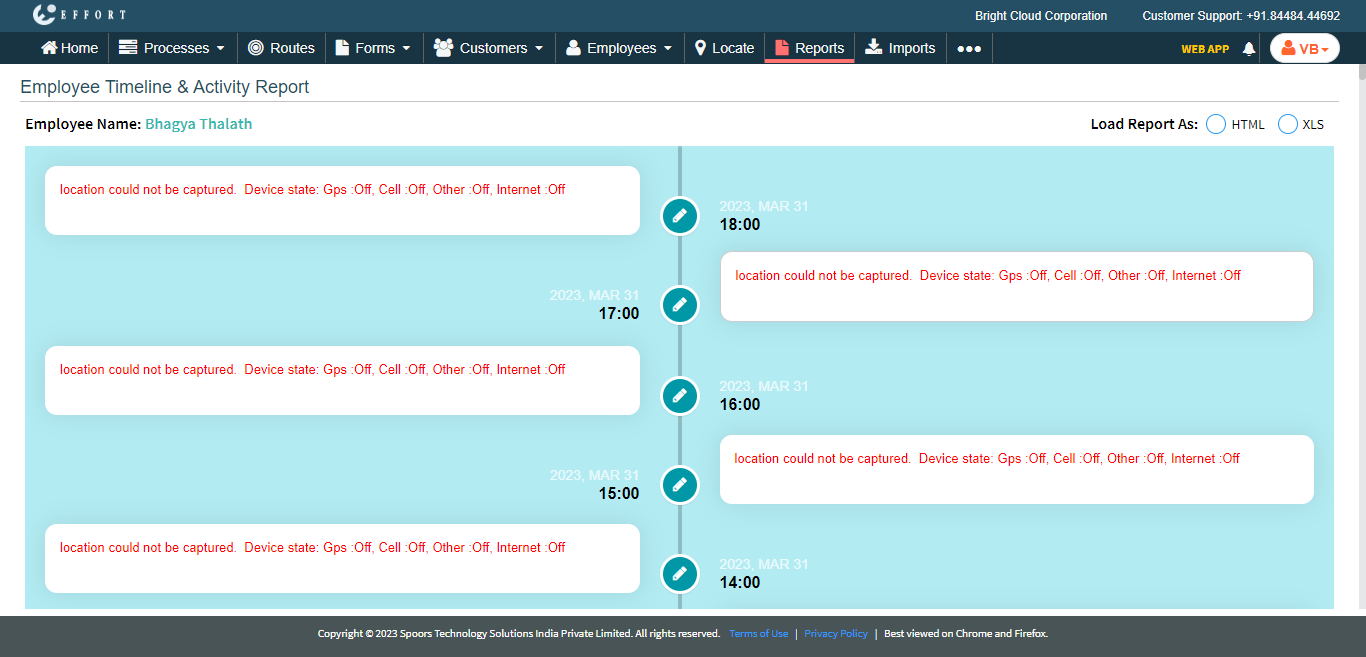Click the WEB APP link

(1205, 48)
